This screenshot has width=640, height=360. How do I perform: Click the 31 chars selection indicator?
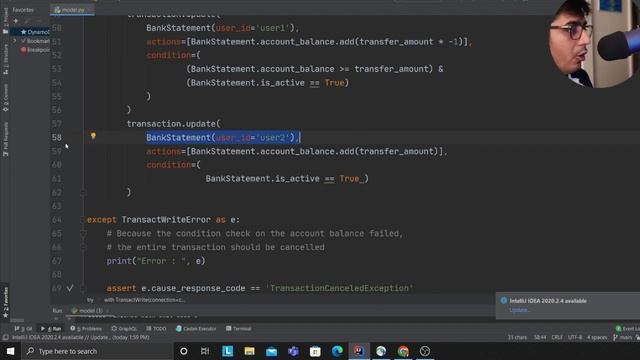point(517,338)
